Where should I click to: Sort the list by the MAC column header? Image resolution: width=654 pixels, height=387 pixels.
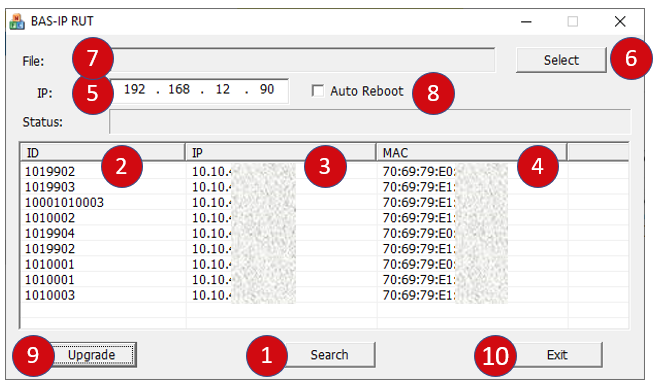(471, 153)
